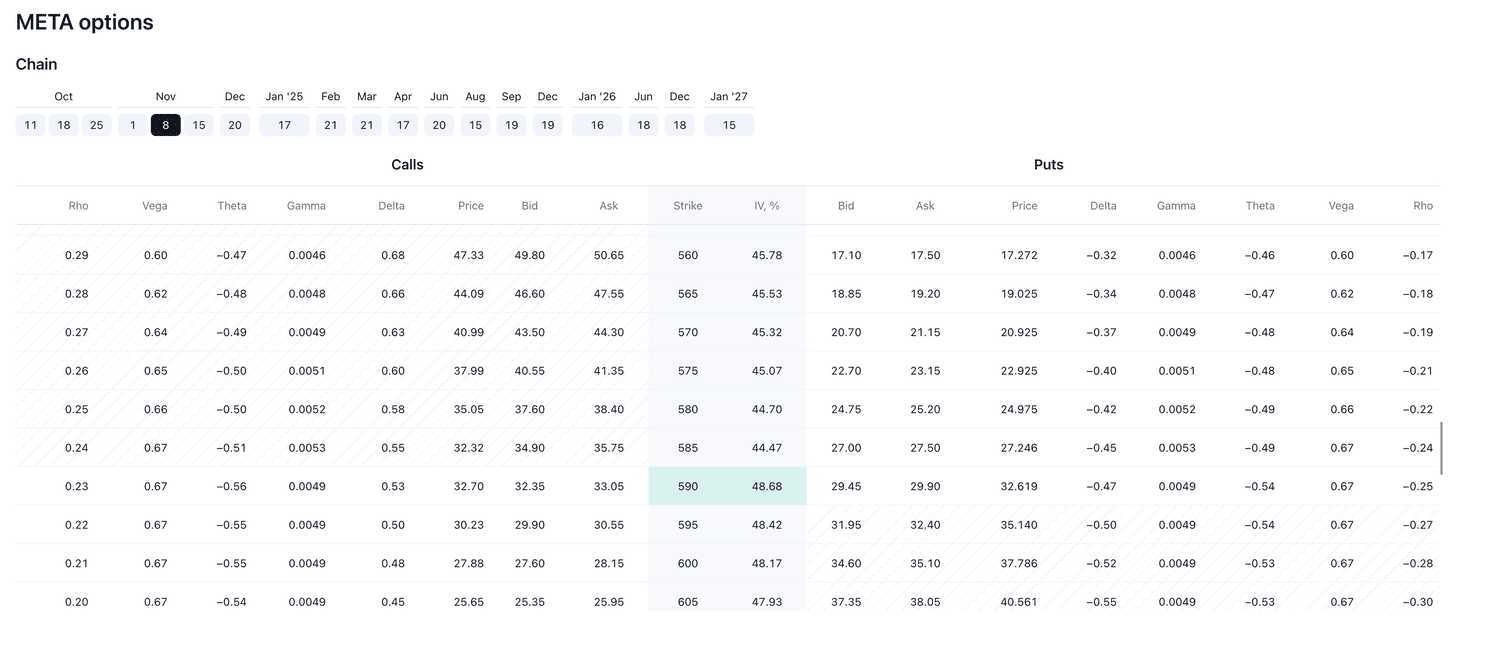This screenshot has height=647, width=1500.
Task: Click the Puts Delta column header
Action: [1103, 206]
